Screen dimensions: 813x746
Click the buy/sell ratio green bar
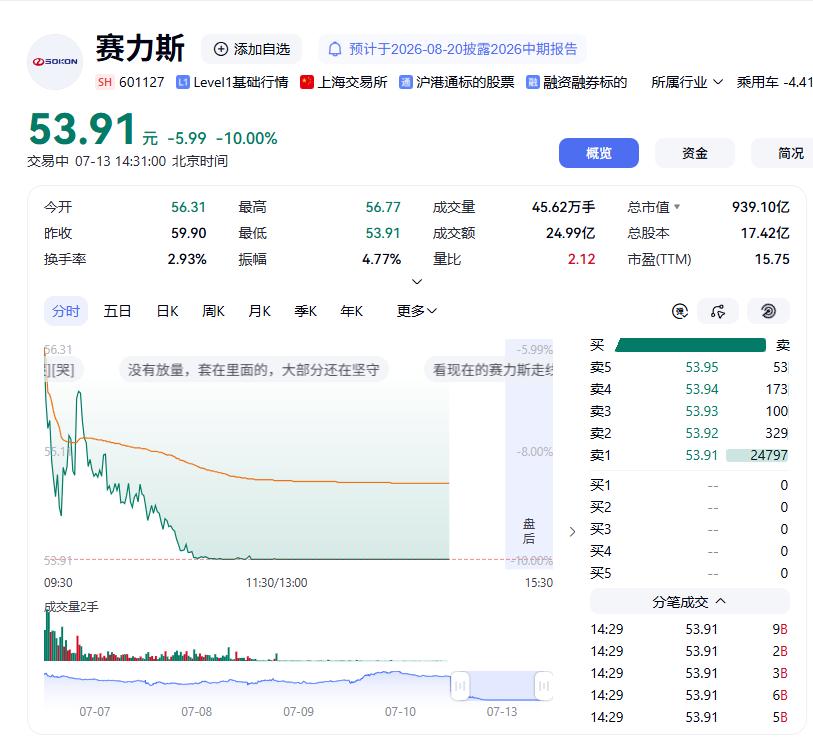[x=691, y=345]
